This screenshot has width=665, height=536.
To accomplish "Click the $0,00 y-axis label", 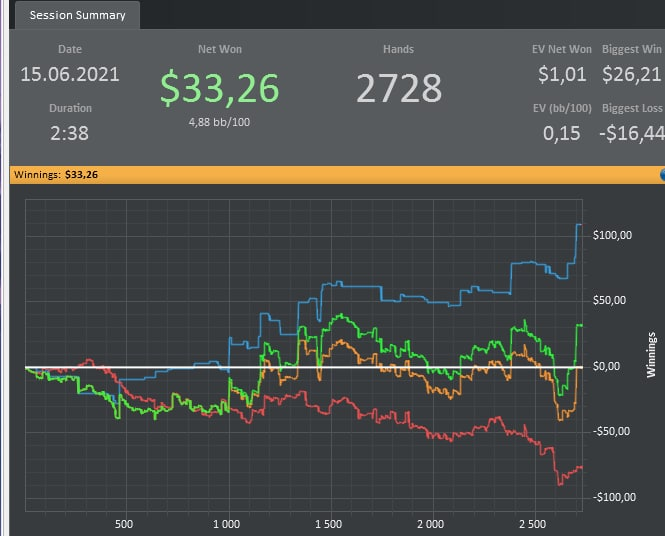I will (x=606, y=366).
